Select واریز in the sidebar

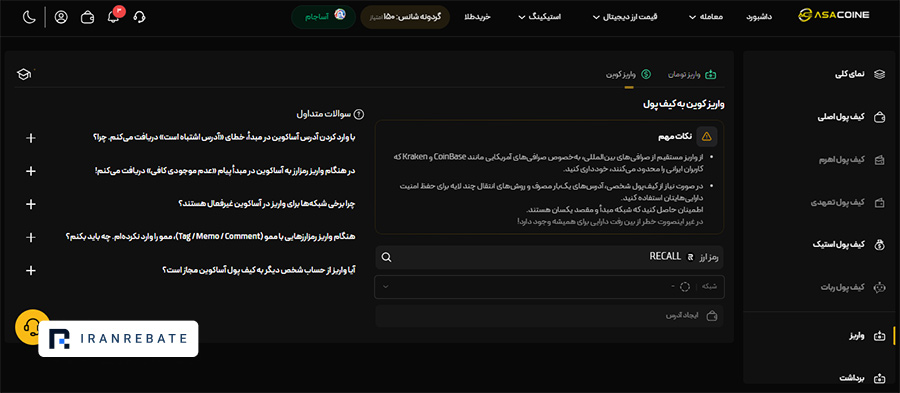[x=868, y=336]
